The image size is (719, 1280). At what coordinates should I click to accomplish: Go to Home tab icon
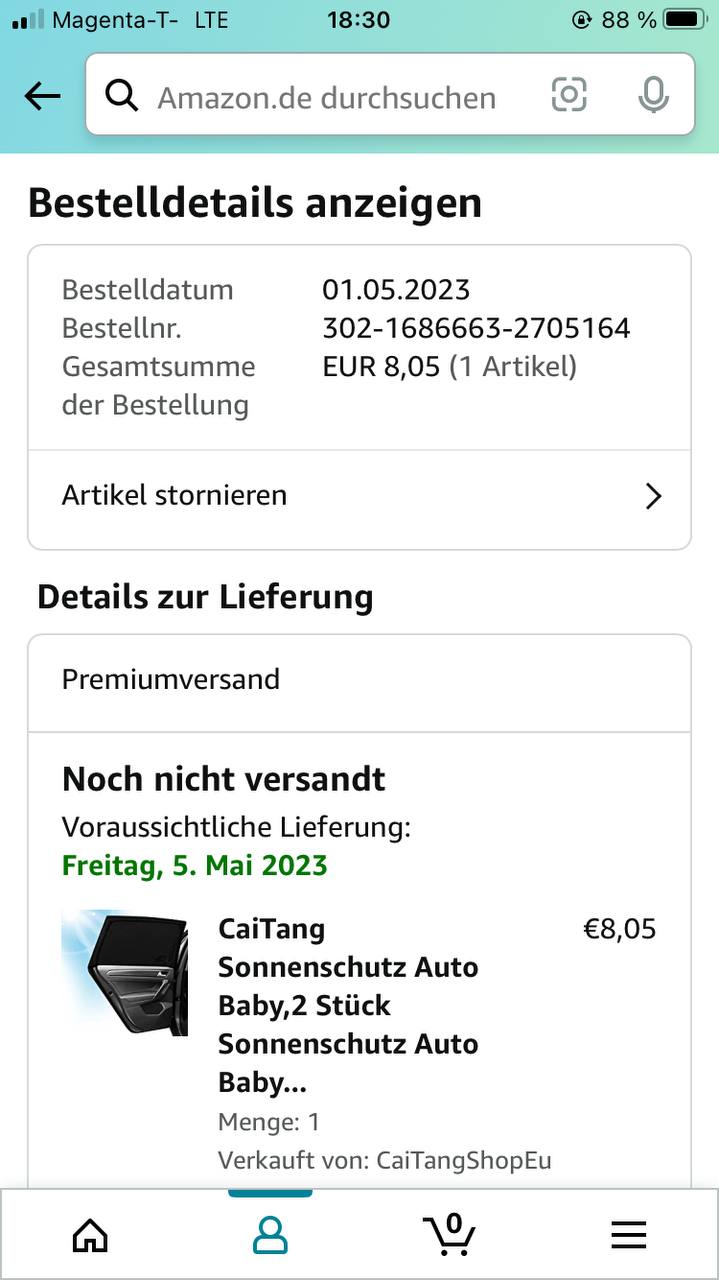click(90, 1235)
